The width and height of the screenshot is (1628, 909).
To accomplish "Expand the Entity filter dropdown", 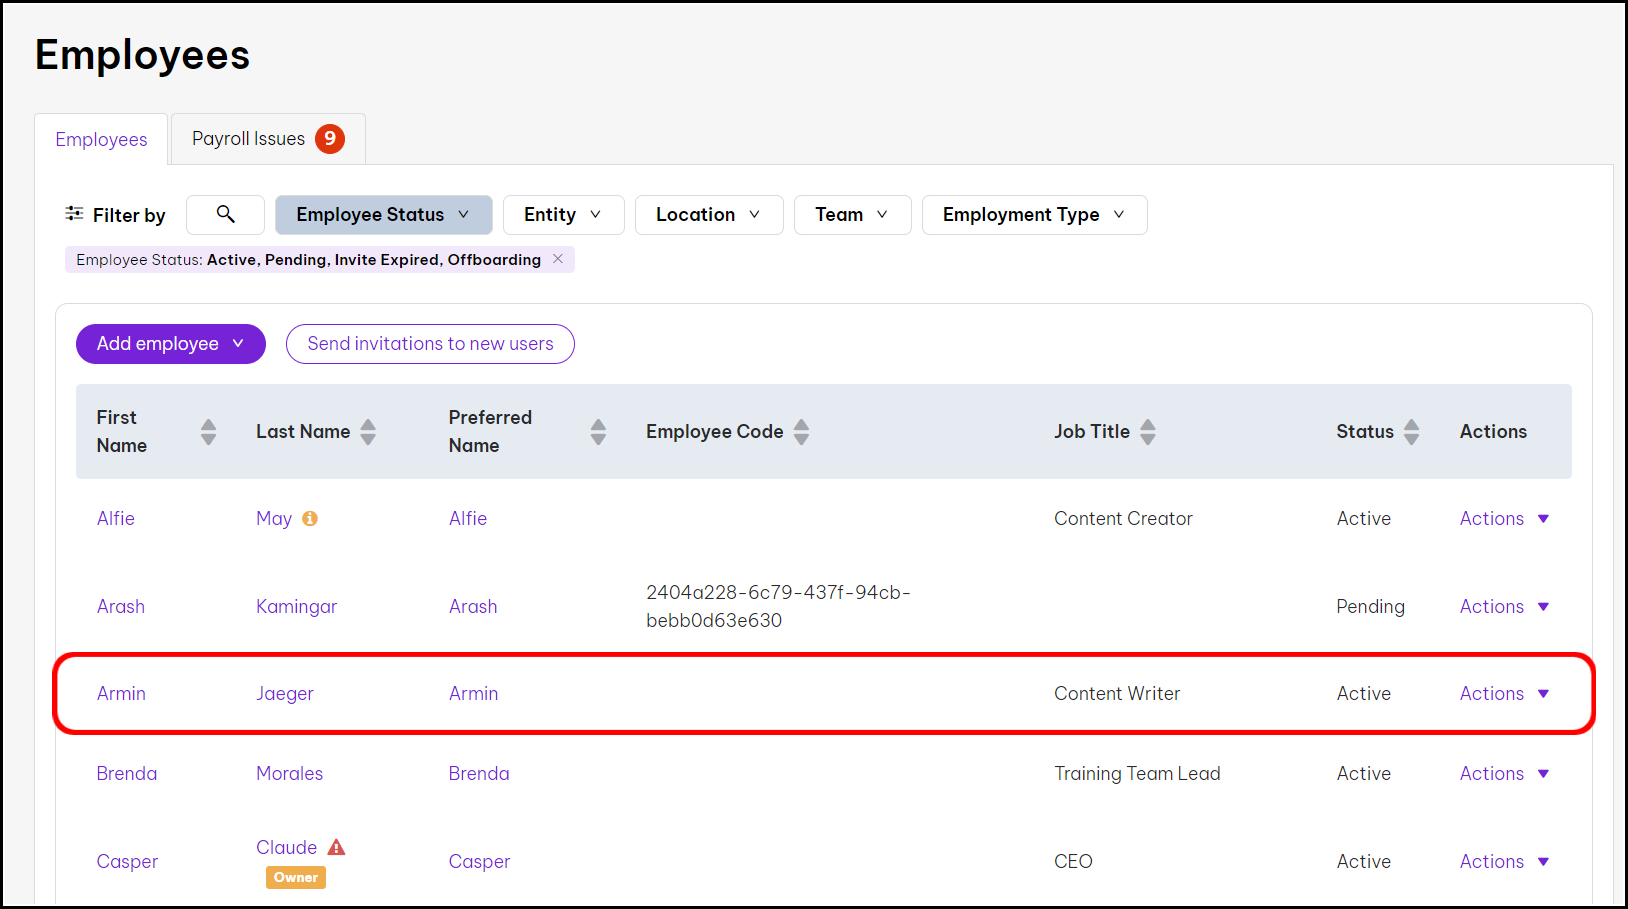I will pos(563,215).
